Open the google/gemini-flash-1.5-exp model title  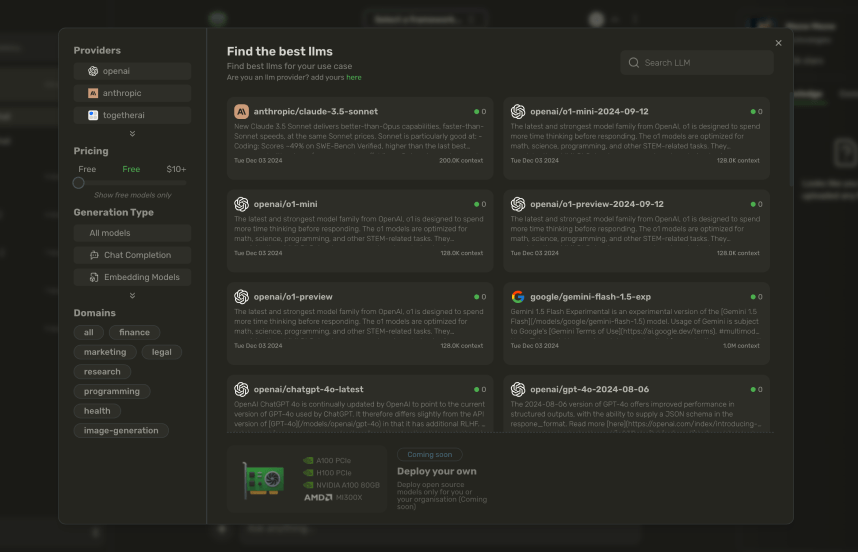pos(590,297)
